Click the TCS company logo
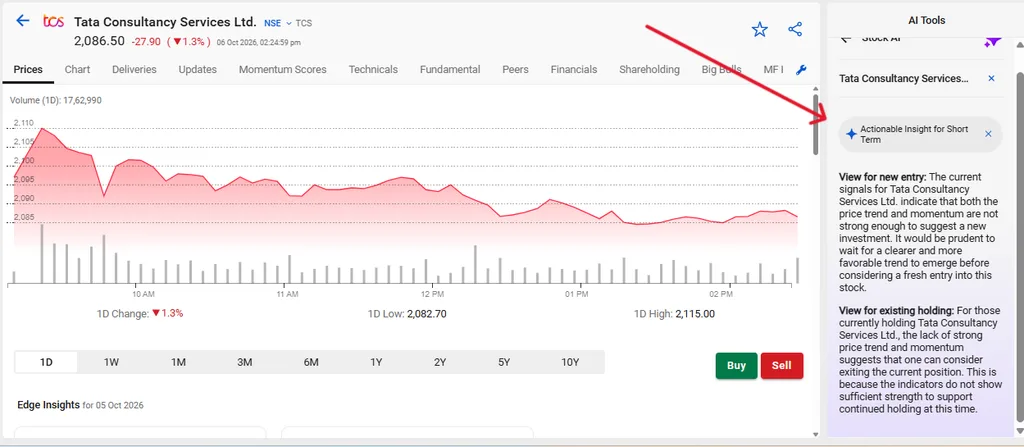The width and height of the screenshot is (1024, 447). tap(54, 21)
